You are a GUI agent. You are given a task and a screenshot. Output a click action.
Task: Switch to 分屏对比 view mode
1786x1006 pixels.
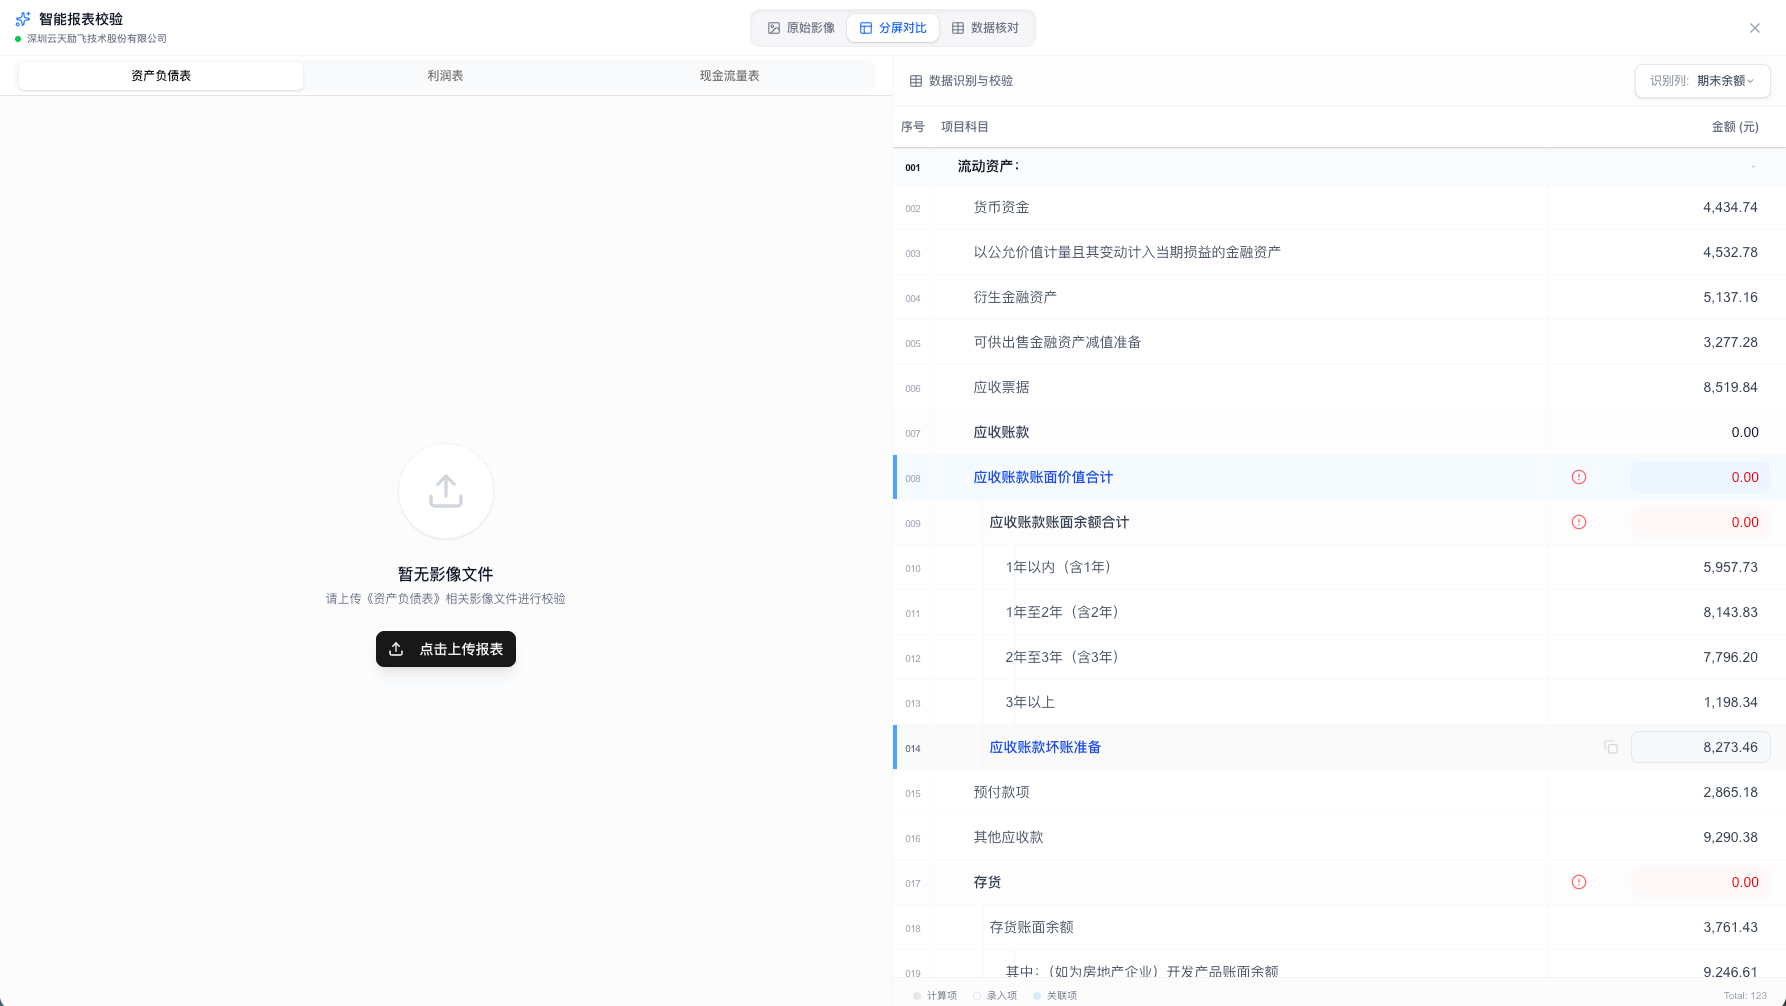(893, 28)
